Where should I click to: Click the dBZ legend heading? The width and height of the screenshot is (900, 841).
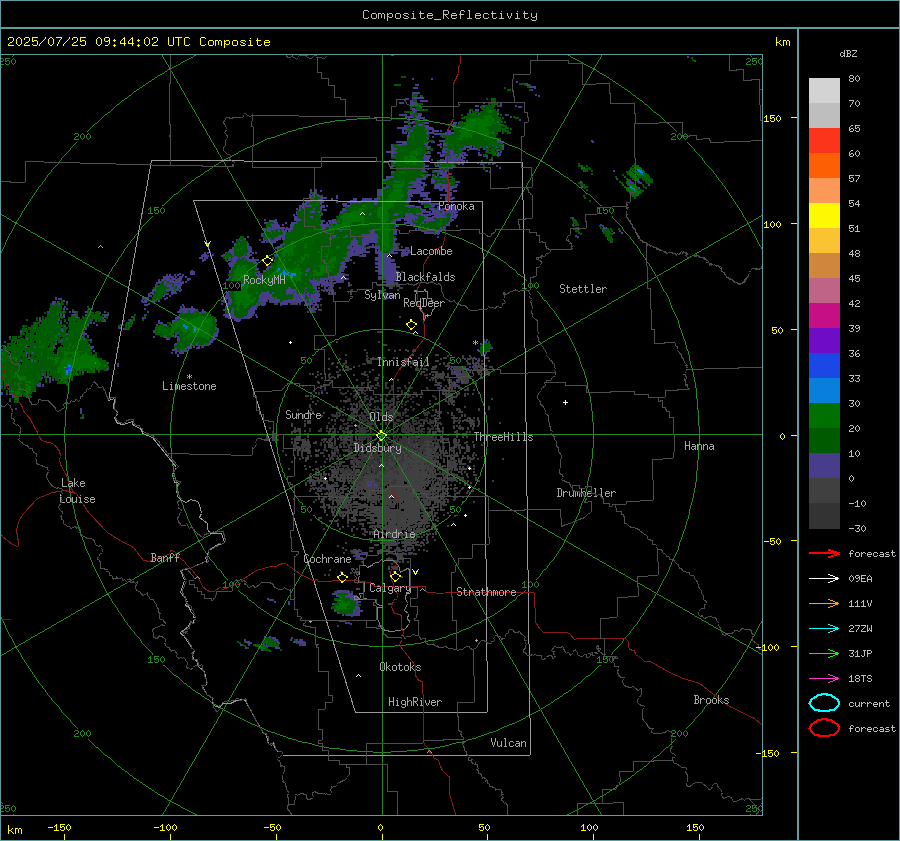tap(848, 53)
